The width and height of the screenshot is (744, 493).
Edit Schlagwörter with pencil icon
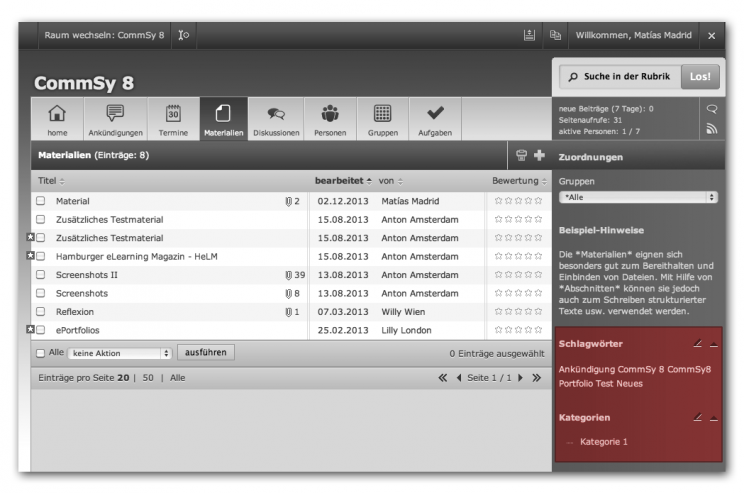pyautogui.click(x=698, y=344)
